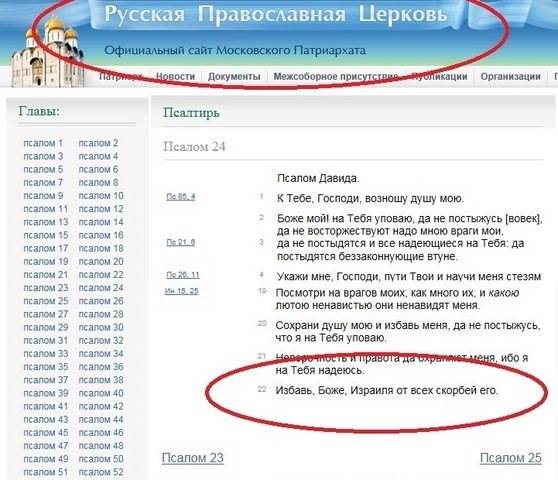
Task: Open псалом 13 in chapter list
Action: click(x=46, y=222)
